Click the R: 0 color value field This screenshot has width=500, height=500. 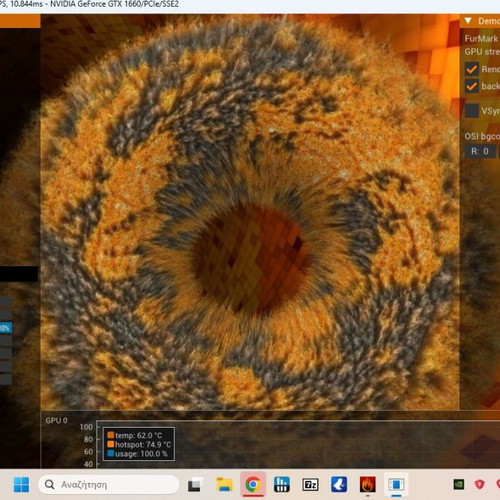click(480, 151)
